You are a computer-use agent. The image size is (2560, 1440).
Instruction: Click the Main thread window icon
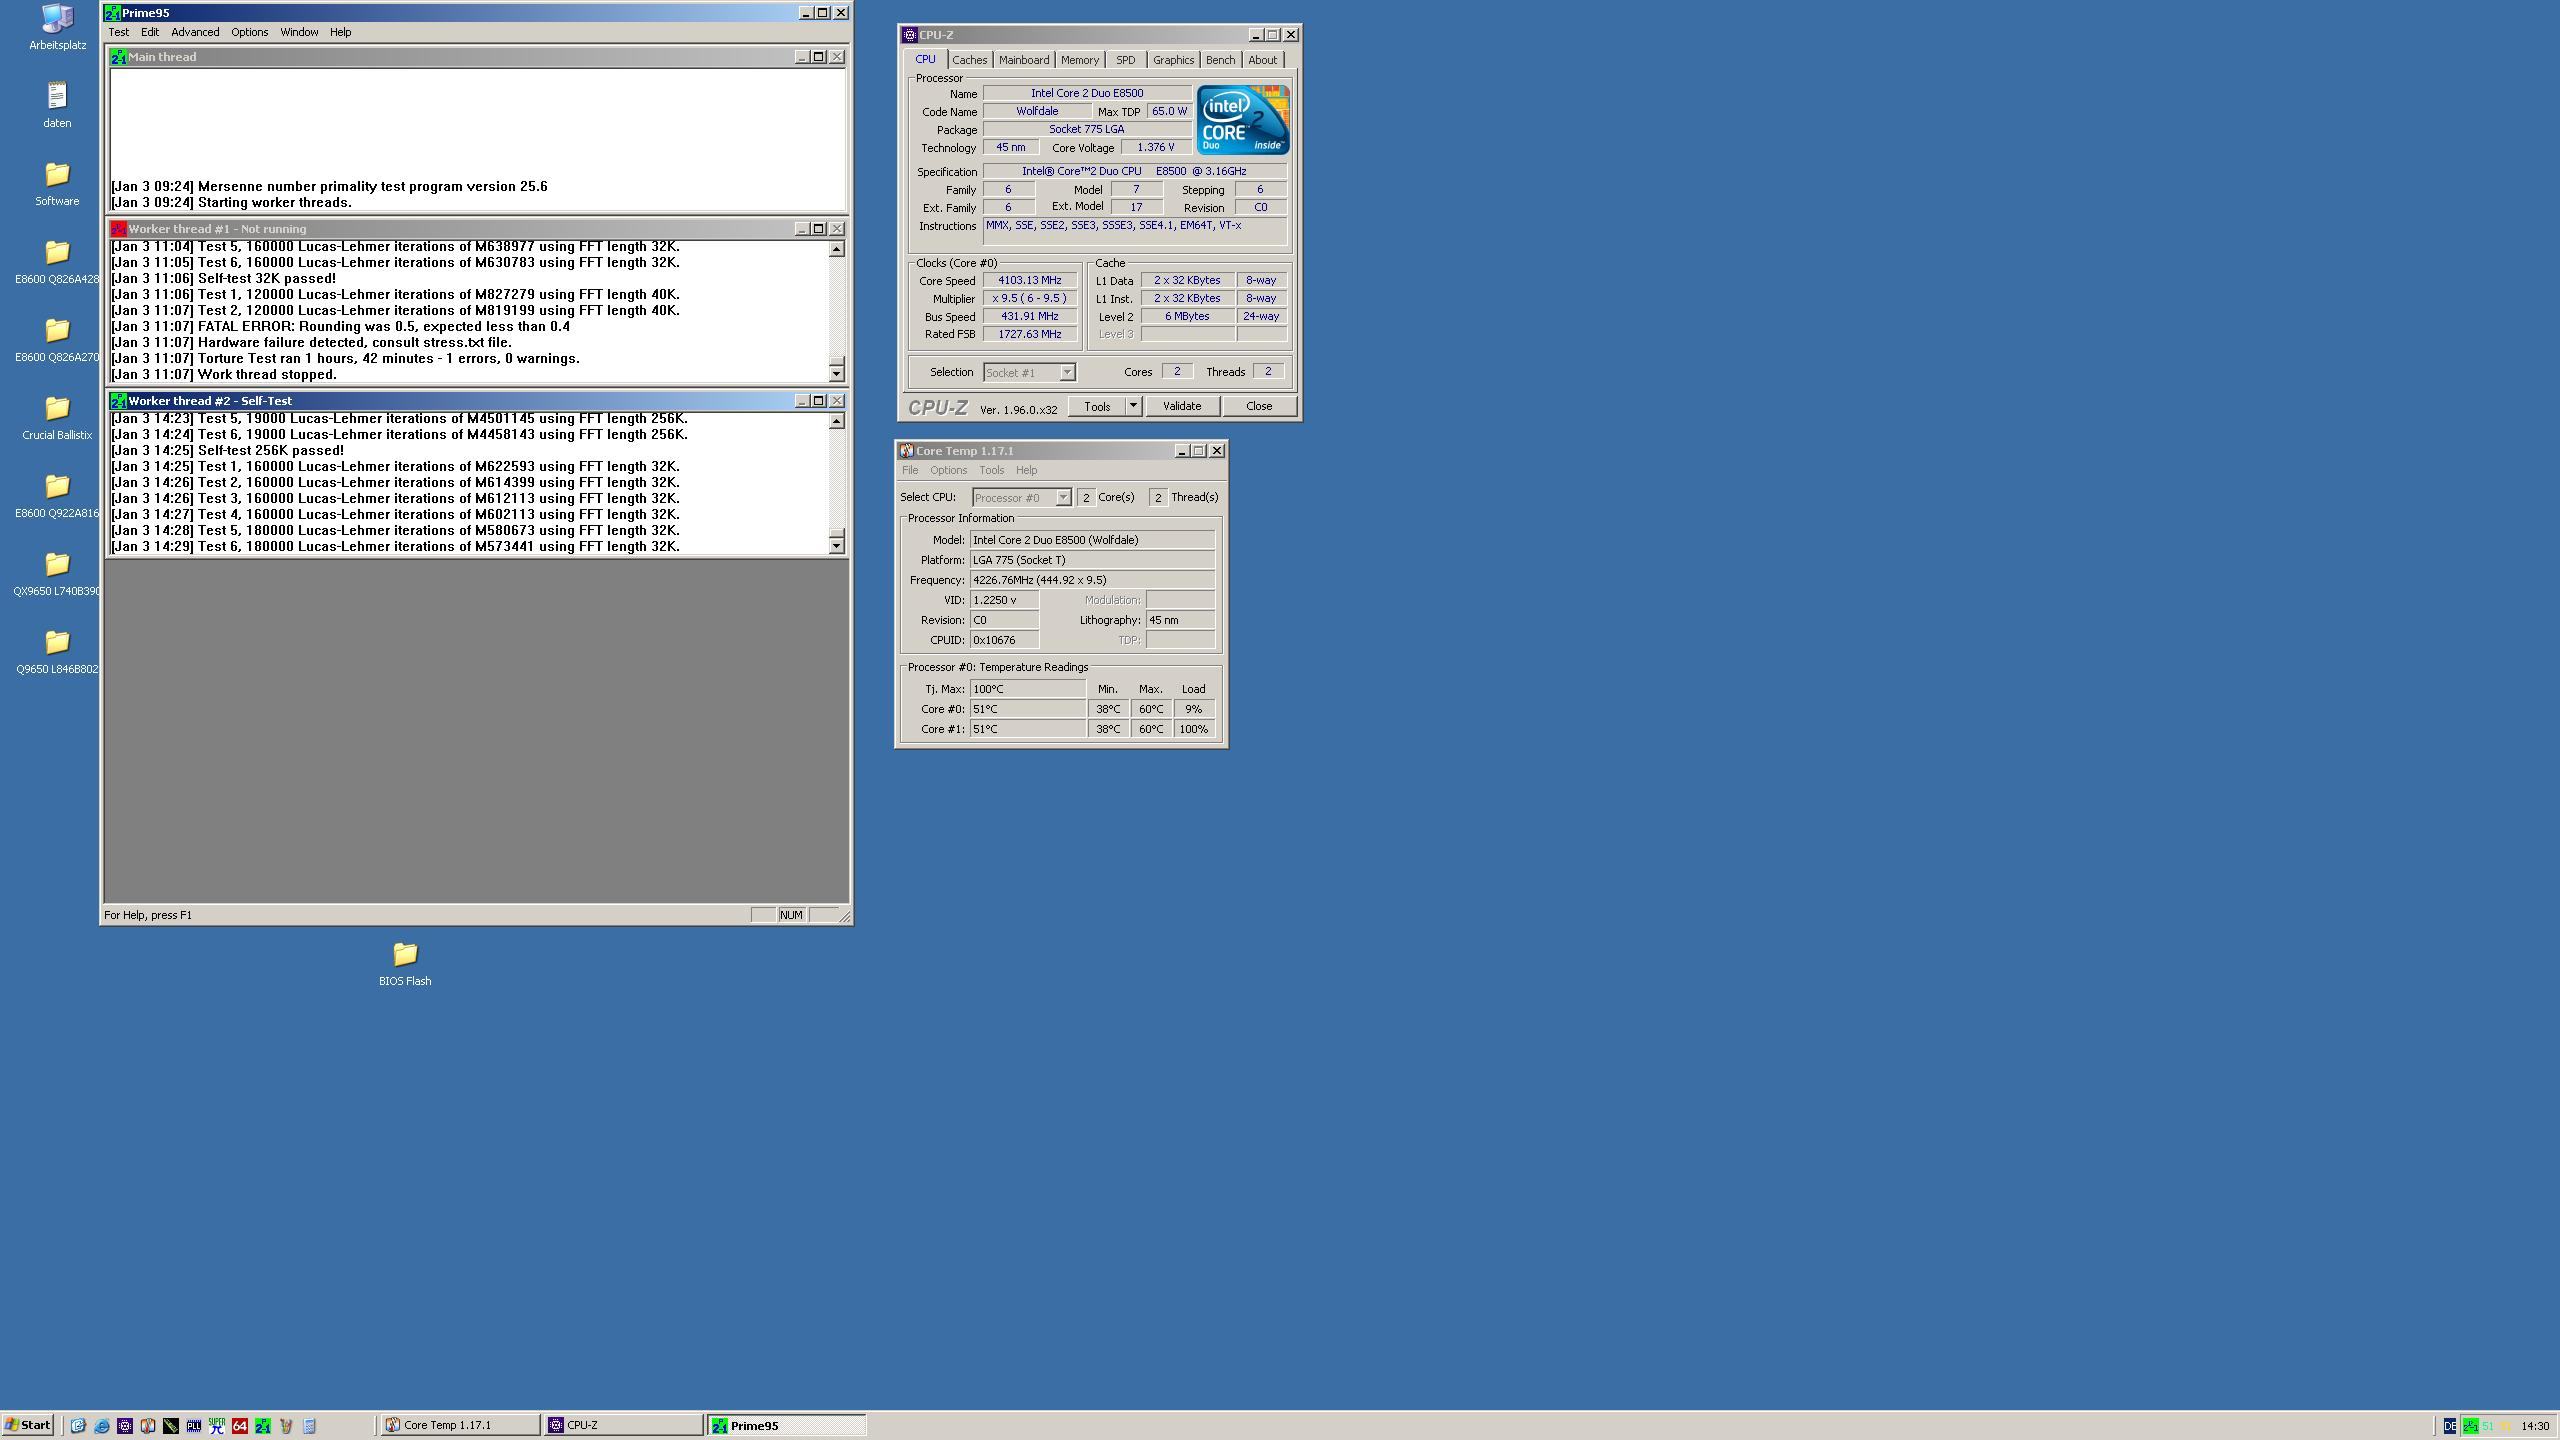pyautogui.click(x=118, y=57)
